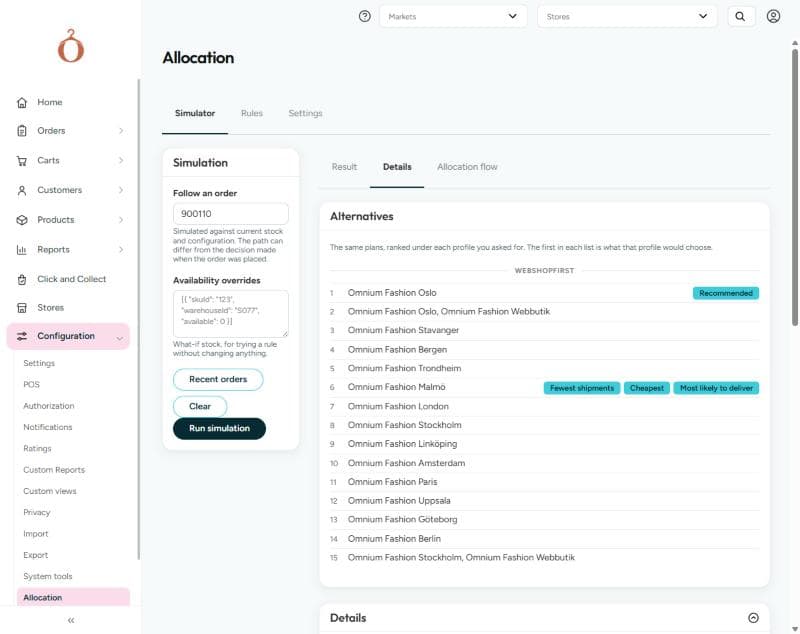Click the Recommended badge on Oslo
The height and width of the screenshot is (634, 800).
726,293
